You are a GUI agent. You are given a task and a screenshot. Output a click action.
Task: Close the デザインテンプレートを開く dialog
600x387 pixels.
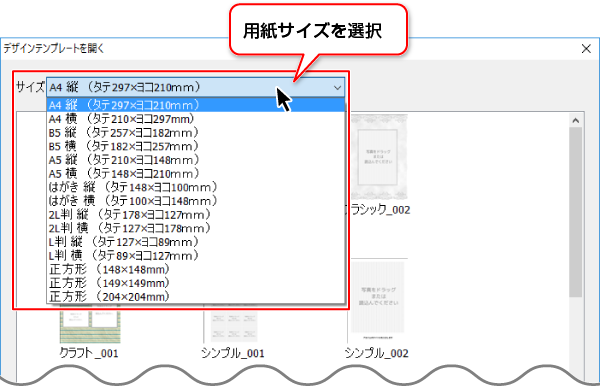pyautogui.click(x=586, y=49)
